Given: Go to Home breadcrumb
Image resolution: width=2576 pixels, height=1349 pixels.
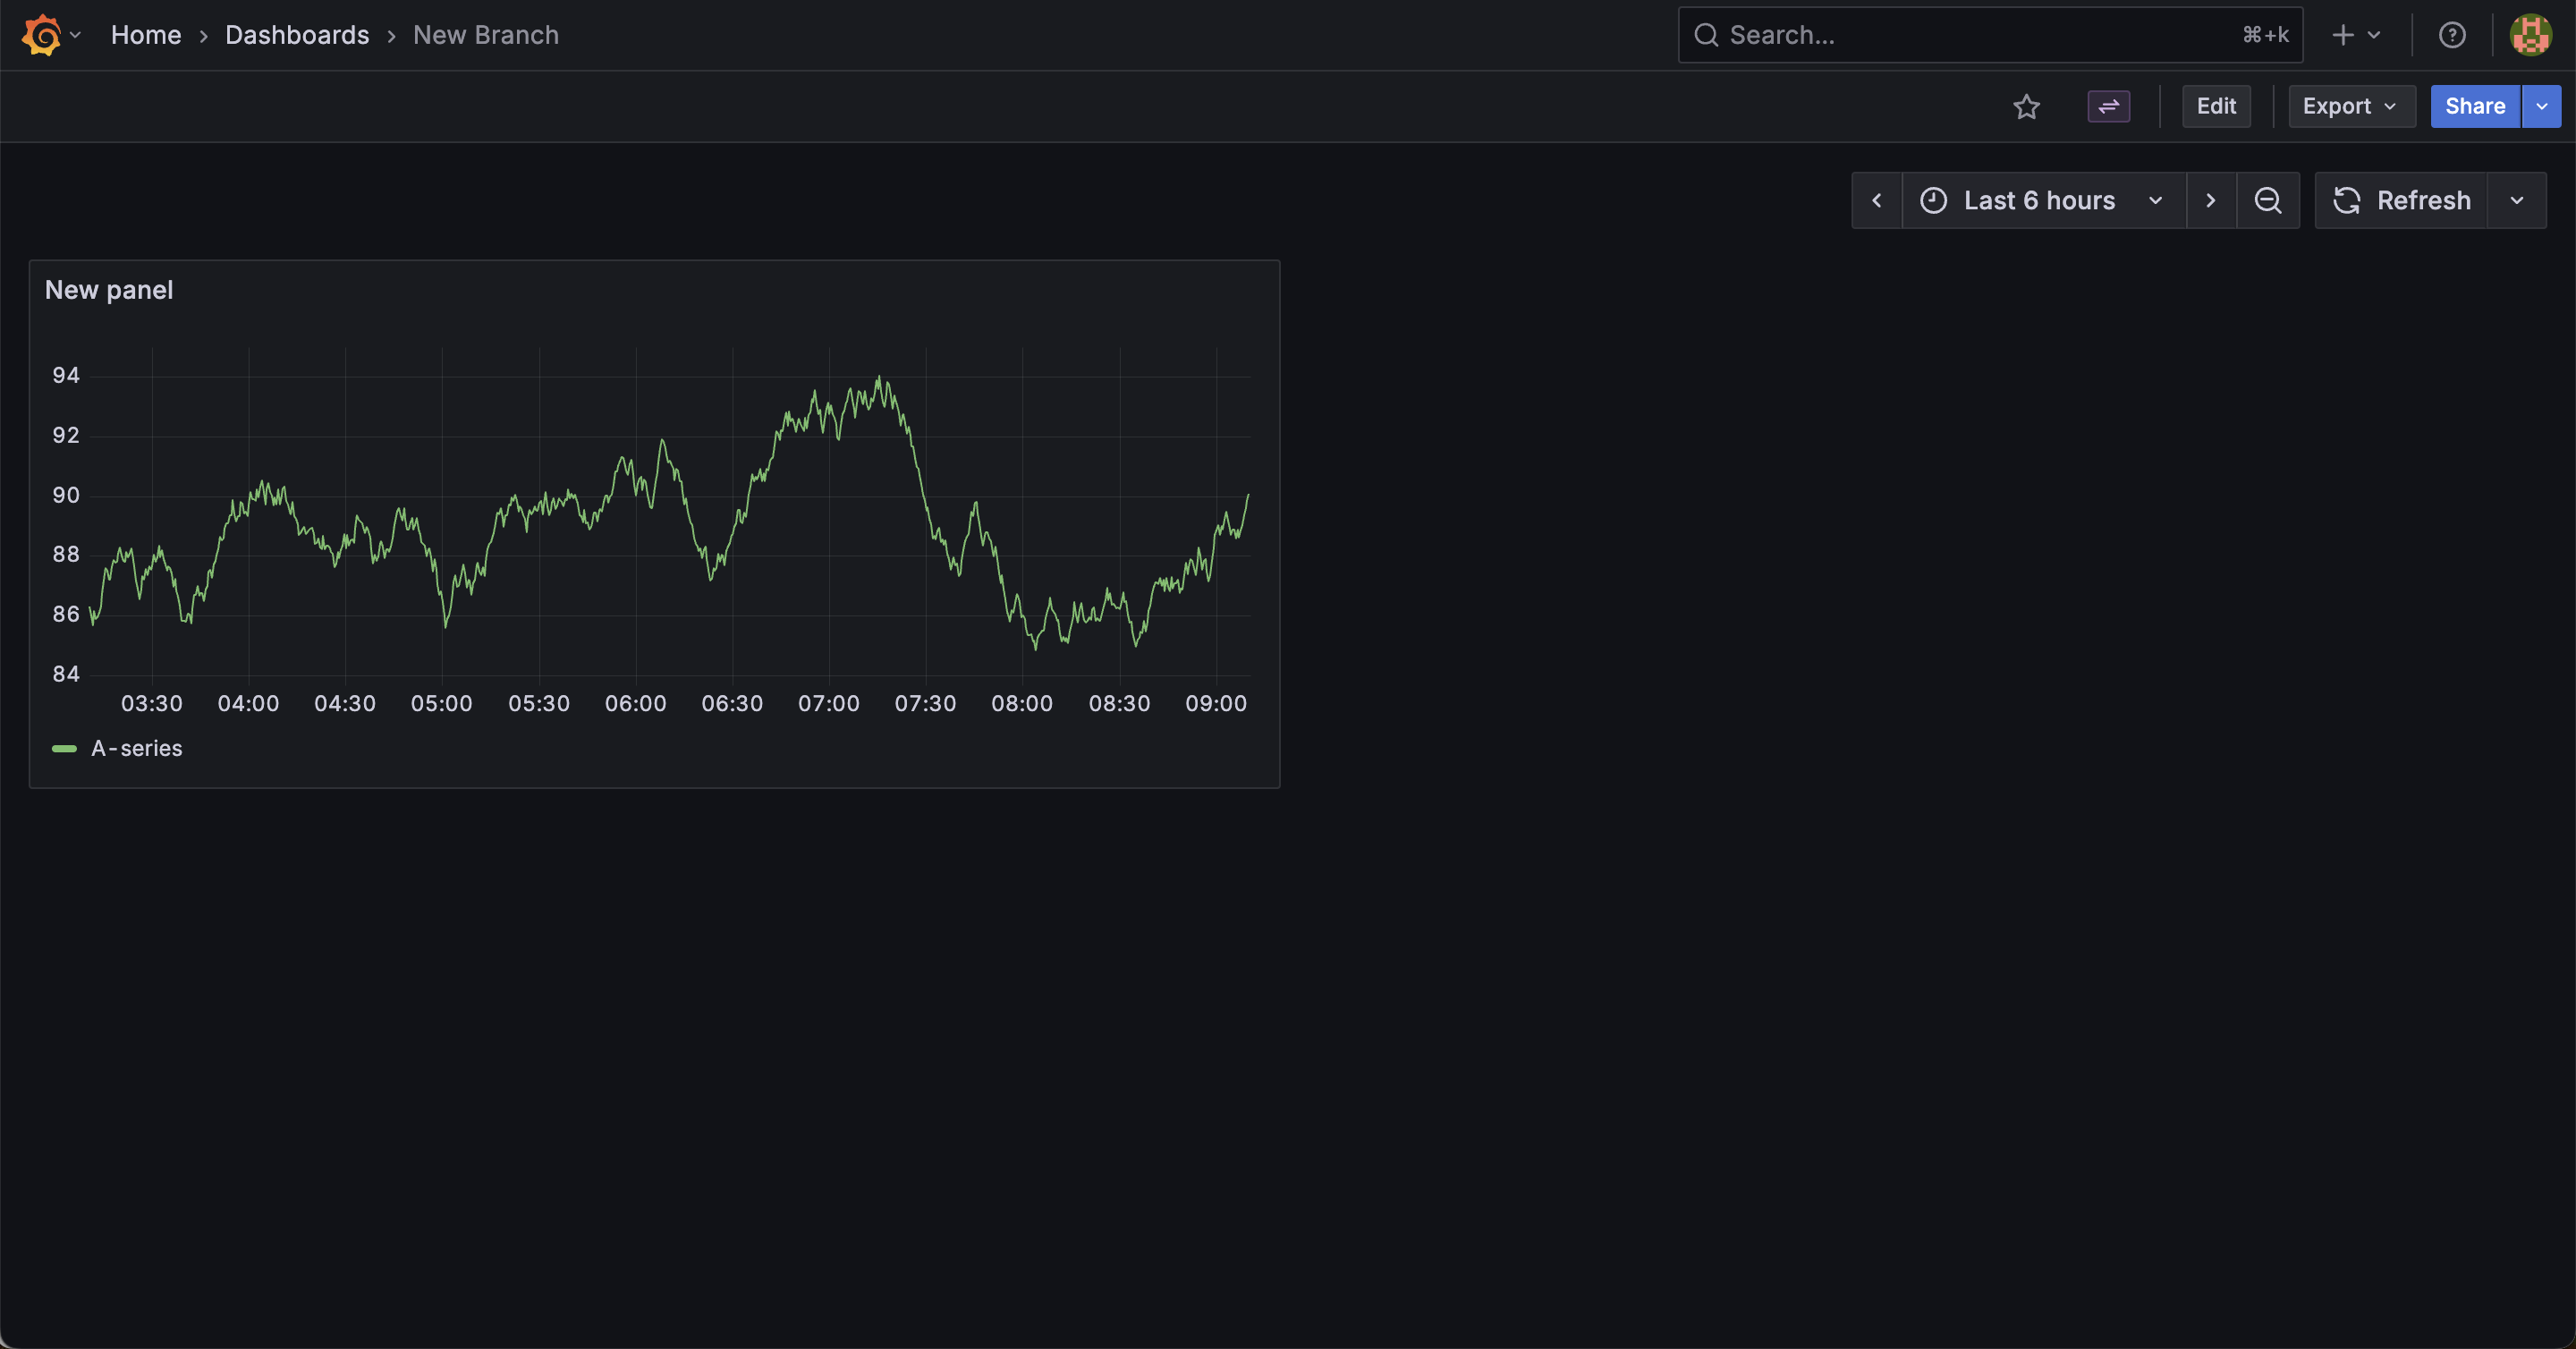Looking at the screenshot, I should coord(146,35).
